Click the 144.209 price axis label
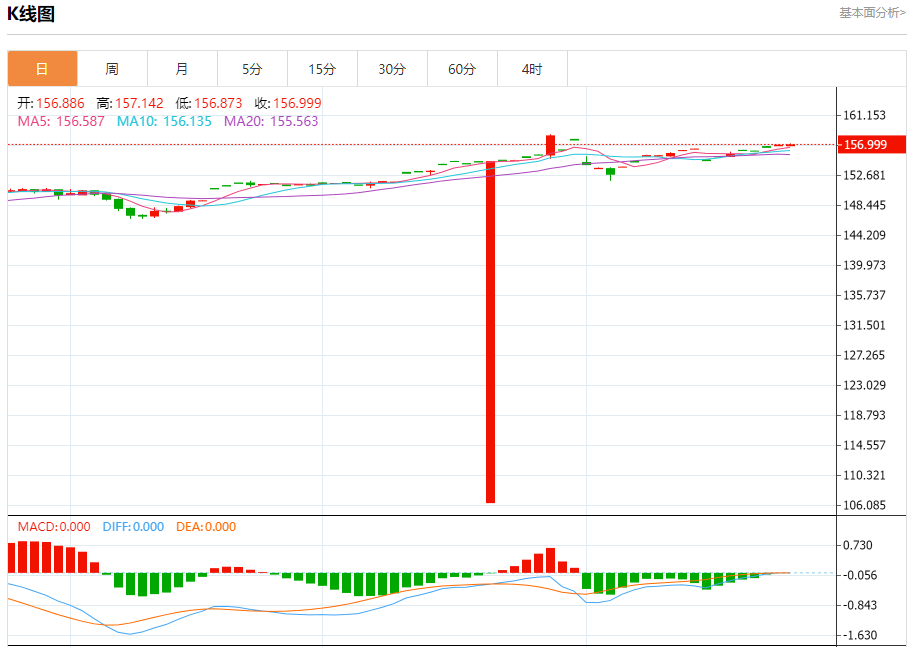 pos(864,235)
